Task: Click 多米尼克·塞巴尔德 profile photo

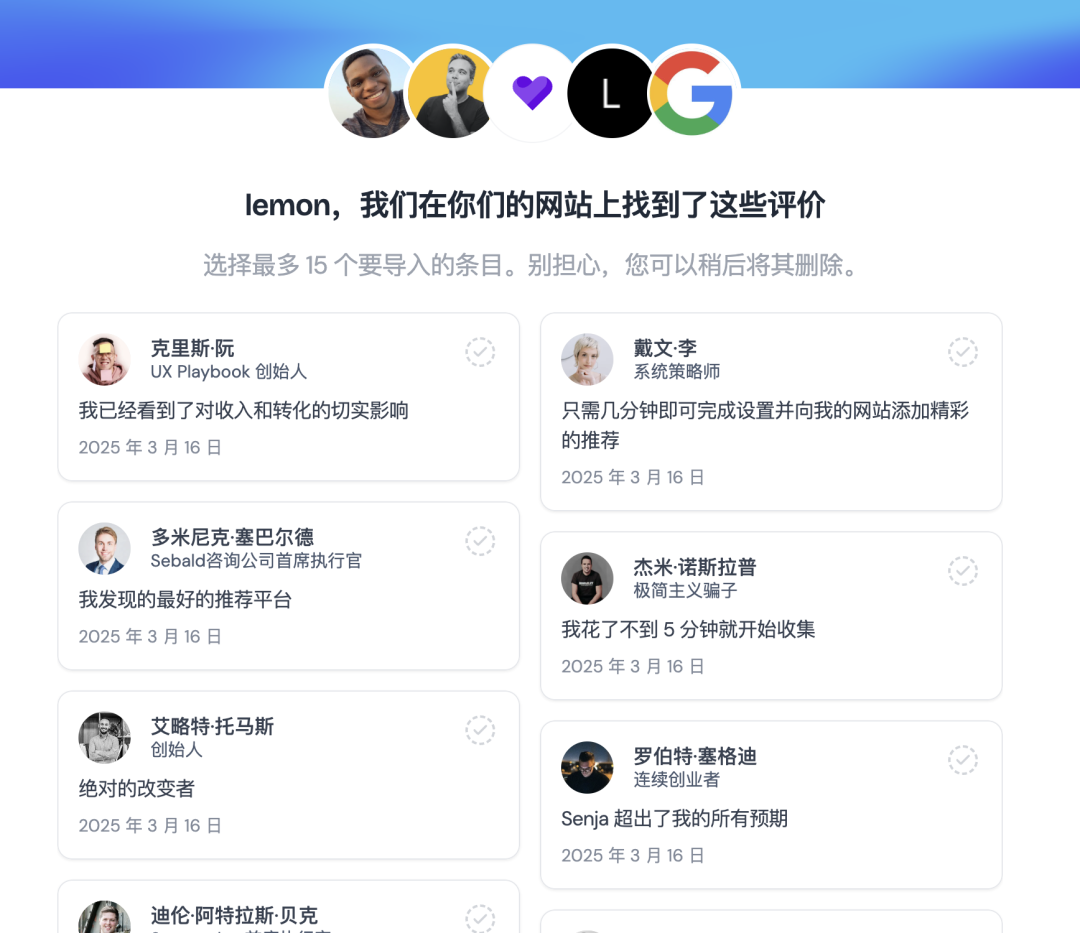Action: pyautogui.click(x=105, y=548)
